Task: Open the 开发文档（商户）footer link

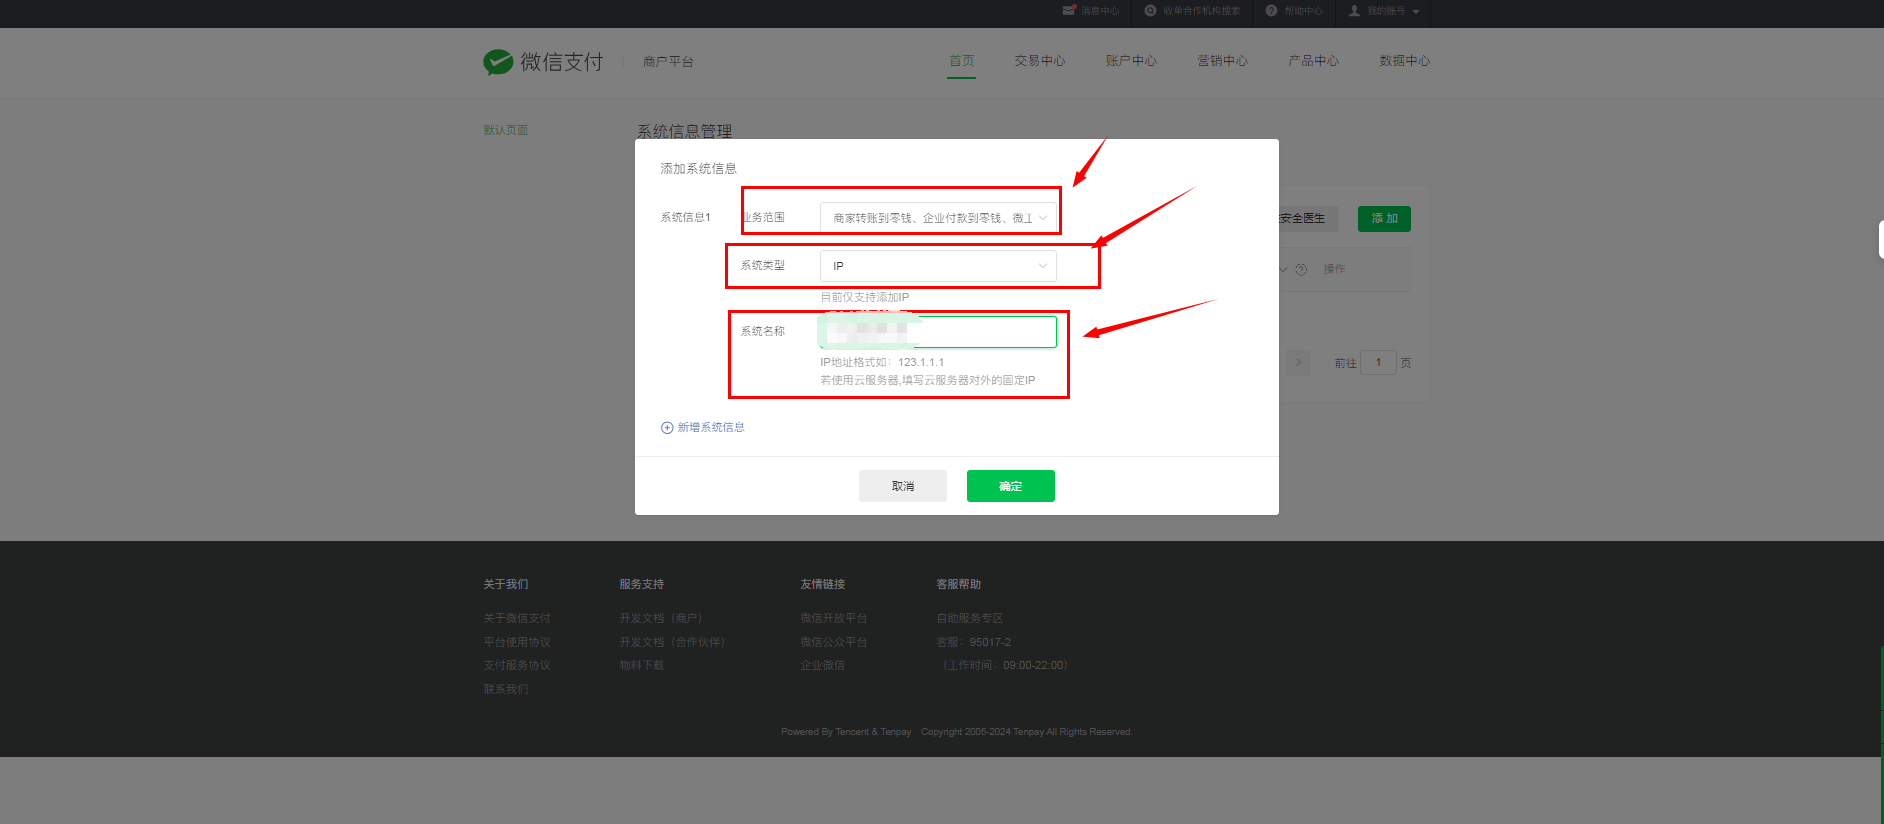Action: click(661, 618)
